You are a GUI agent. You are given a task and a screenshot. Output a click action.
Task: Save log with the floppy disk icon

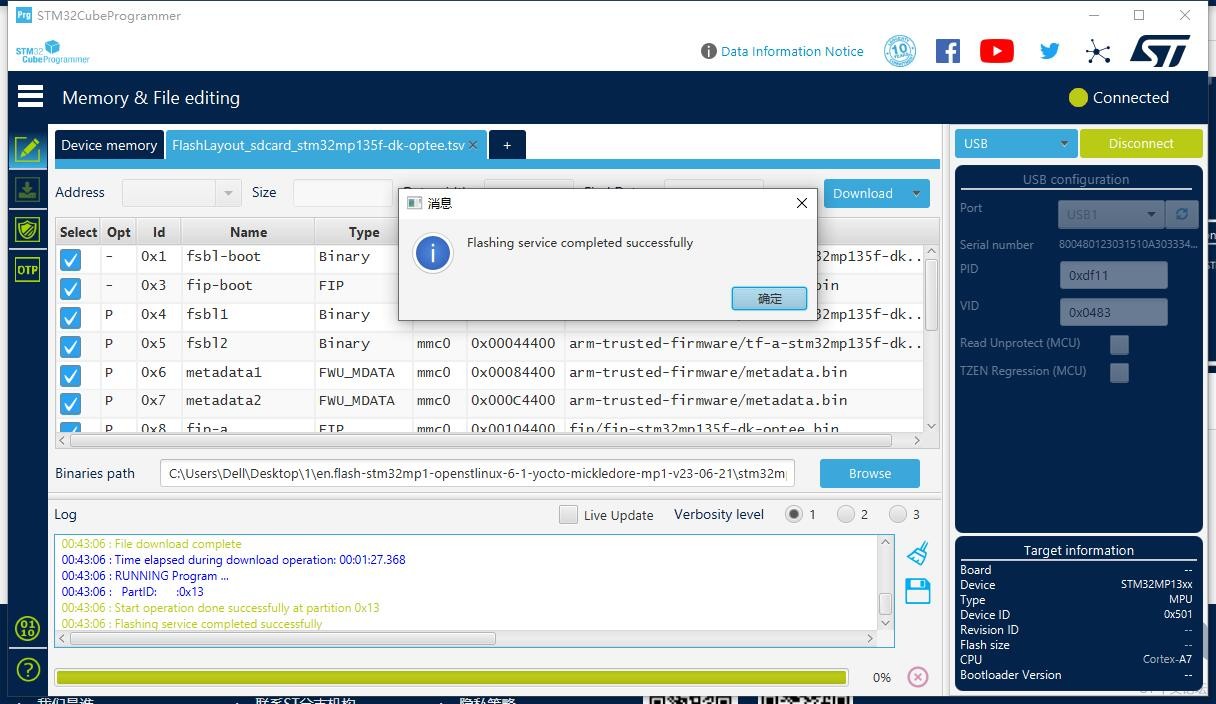tap(917, 591)
